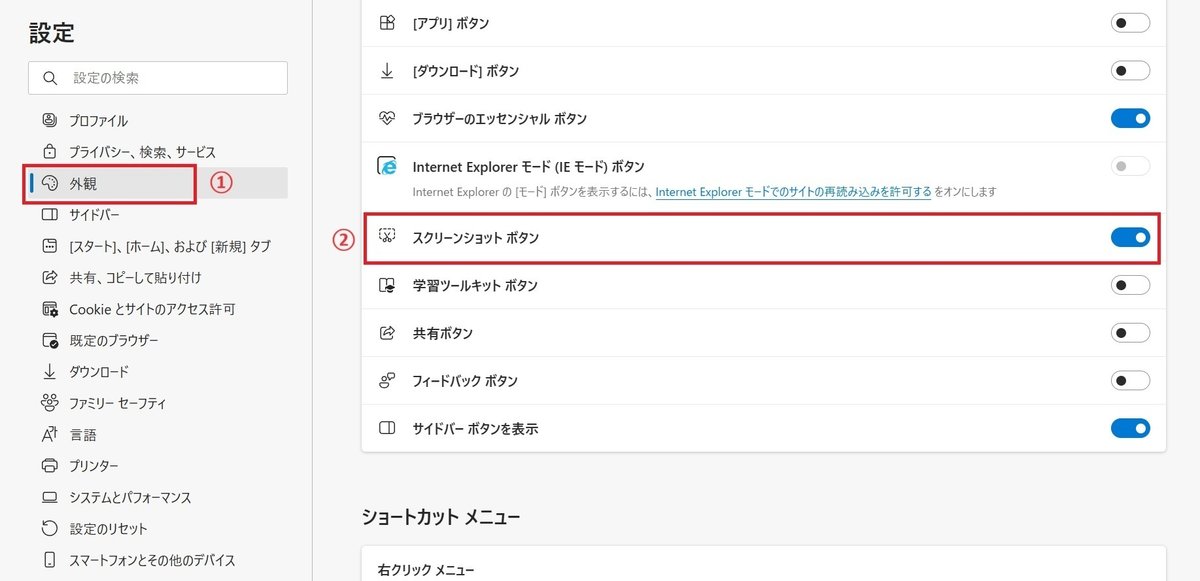The image size is (1200, 581).
Task: Disable the サイドバー ボタンを表示 toggle
Action: (1130, 428)
